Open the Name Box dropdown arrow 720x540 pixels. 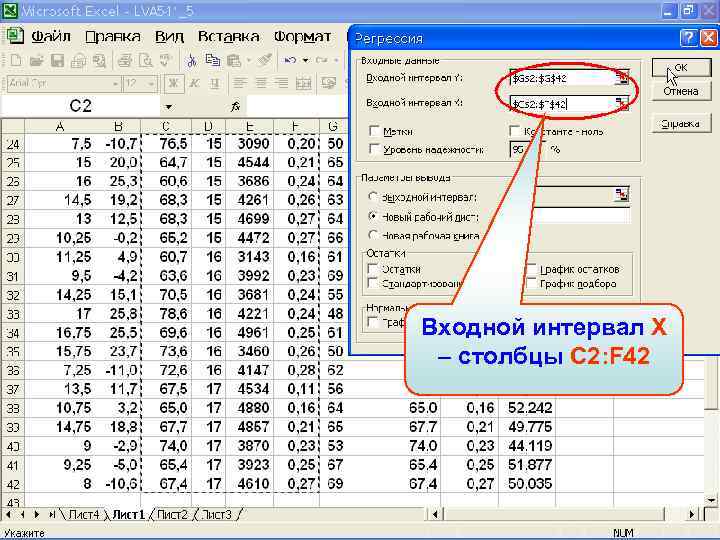(169, 107)
